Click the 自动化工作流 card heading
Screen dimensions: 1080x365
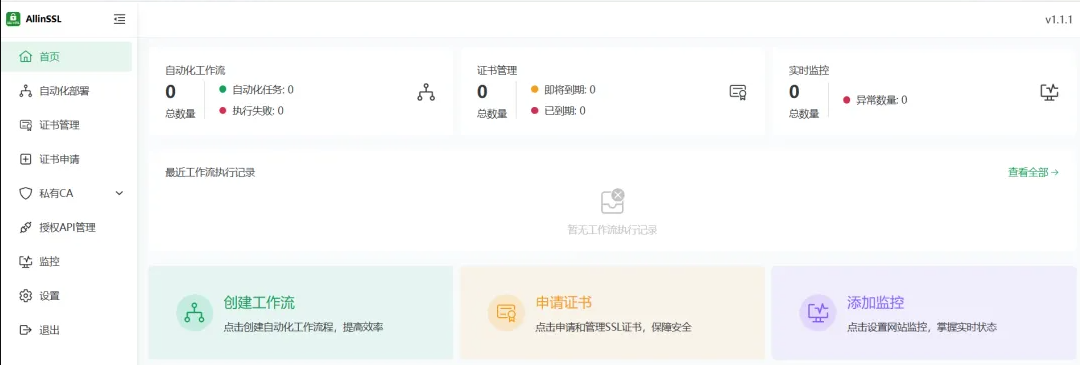pyautogui.click(x=196, y=70)
